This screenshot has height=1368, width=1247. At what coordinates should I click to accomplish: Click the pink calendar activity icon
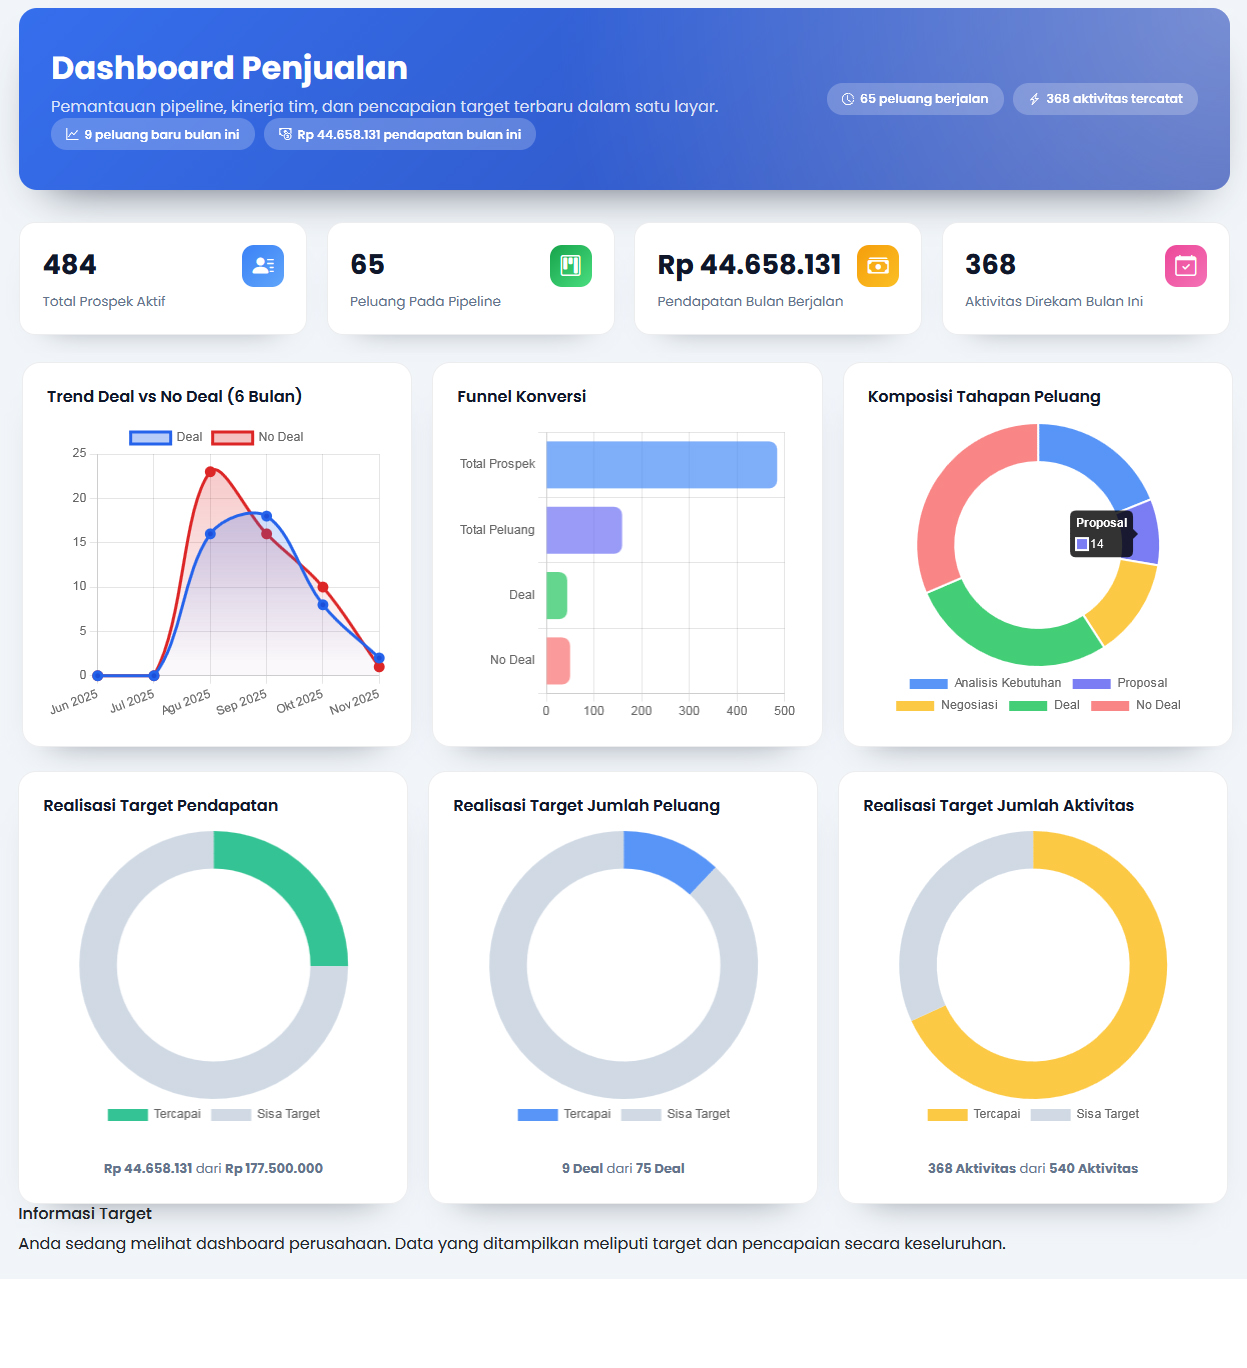[x=1185, y=266]
